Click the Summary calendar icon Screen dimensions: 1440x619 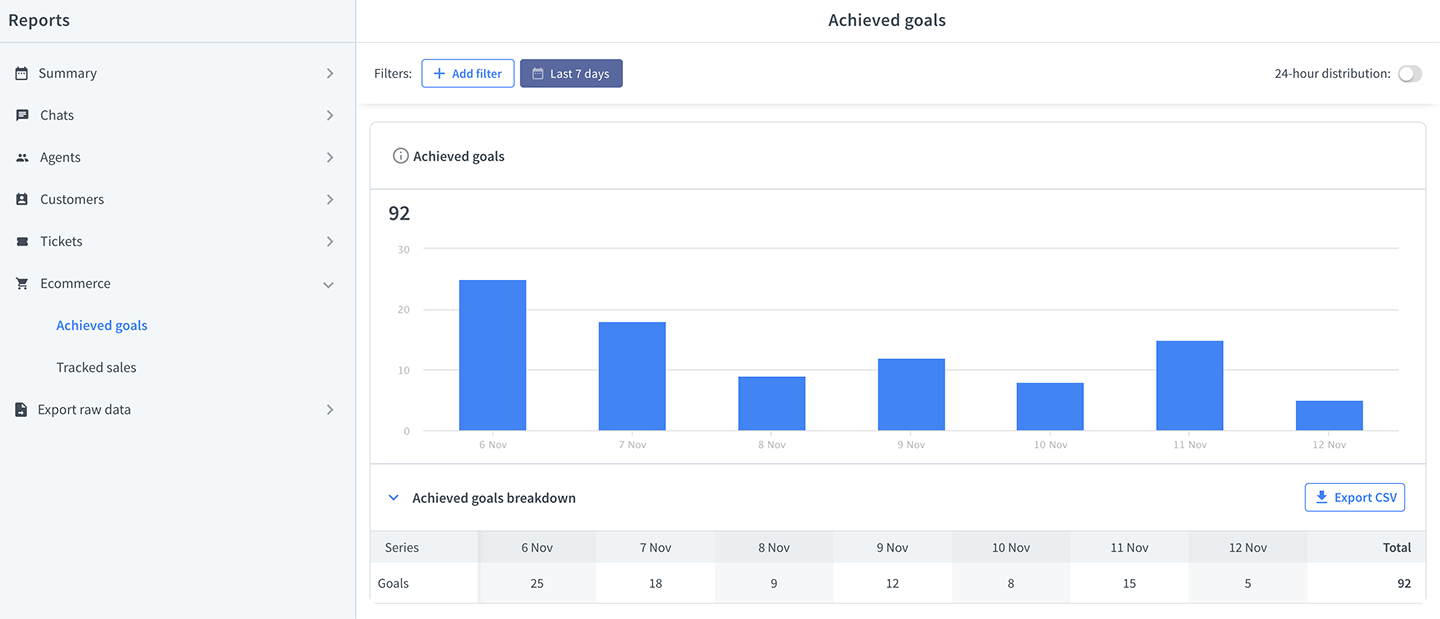coord(21,73)
